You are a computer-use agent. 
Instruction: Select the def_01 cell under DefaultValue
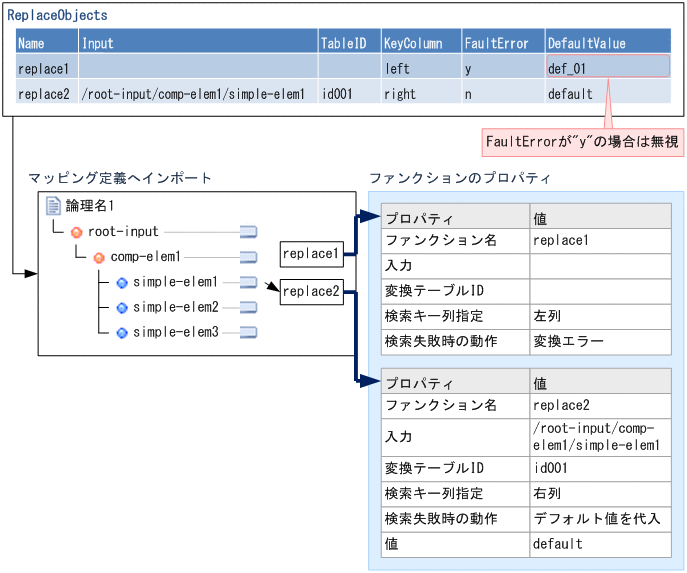click(607, 68)
